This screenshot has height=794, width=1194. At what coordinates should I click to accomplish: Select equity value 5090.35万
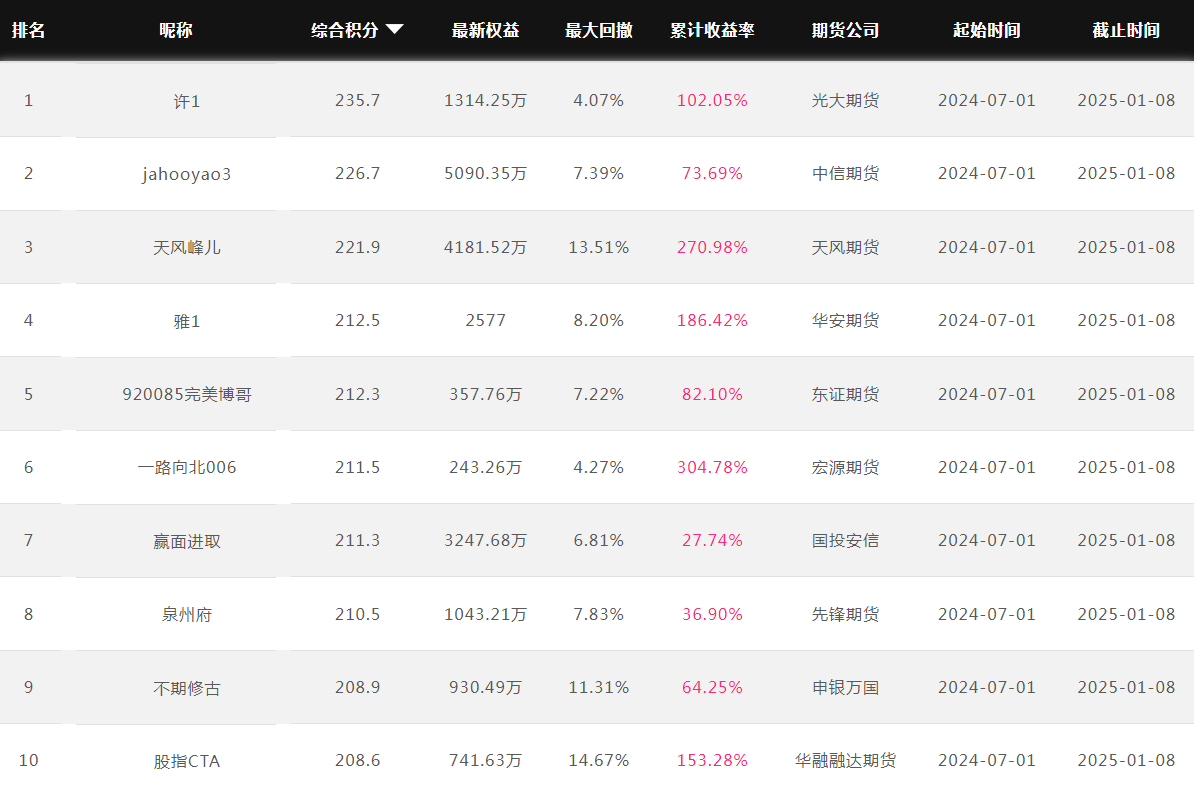[486, 174]
